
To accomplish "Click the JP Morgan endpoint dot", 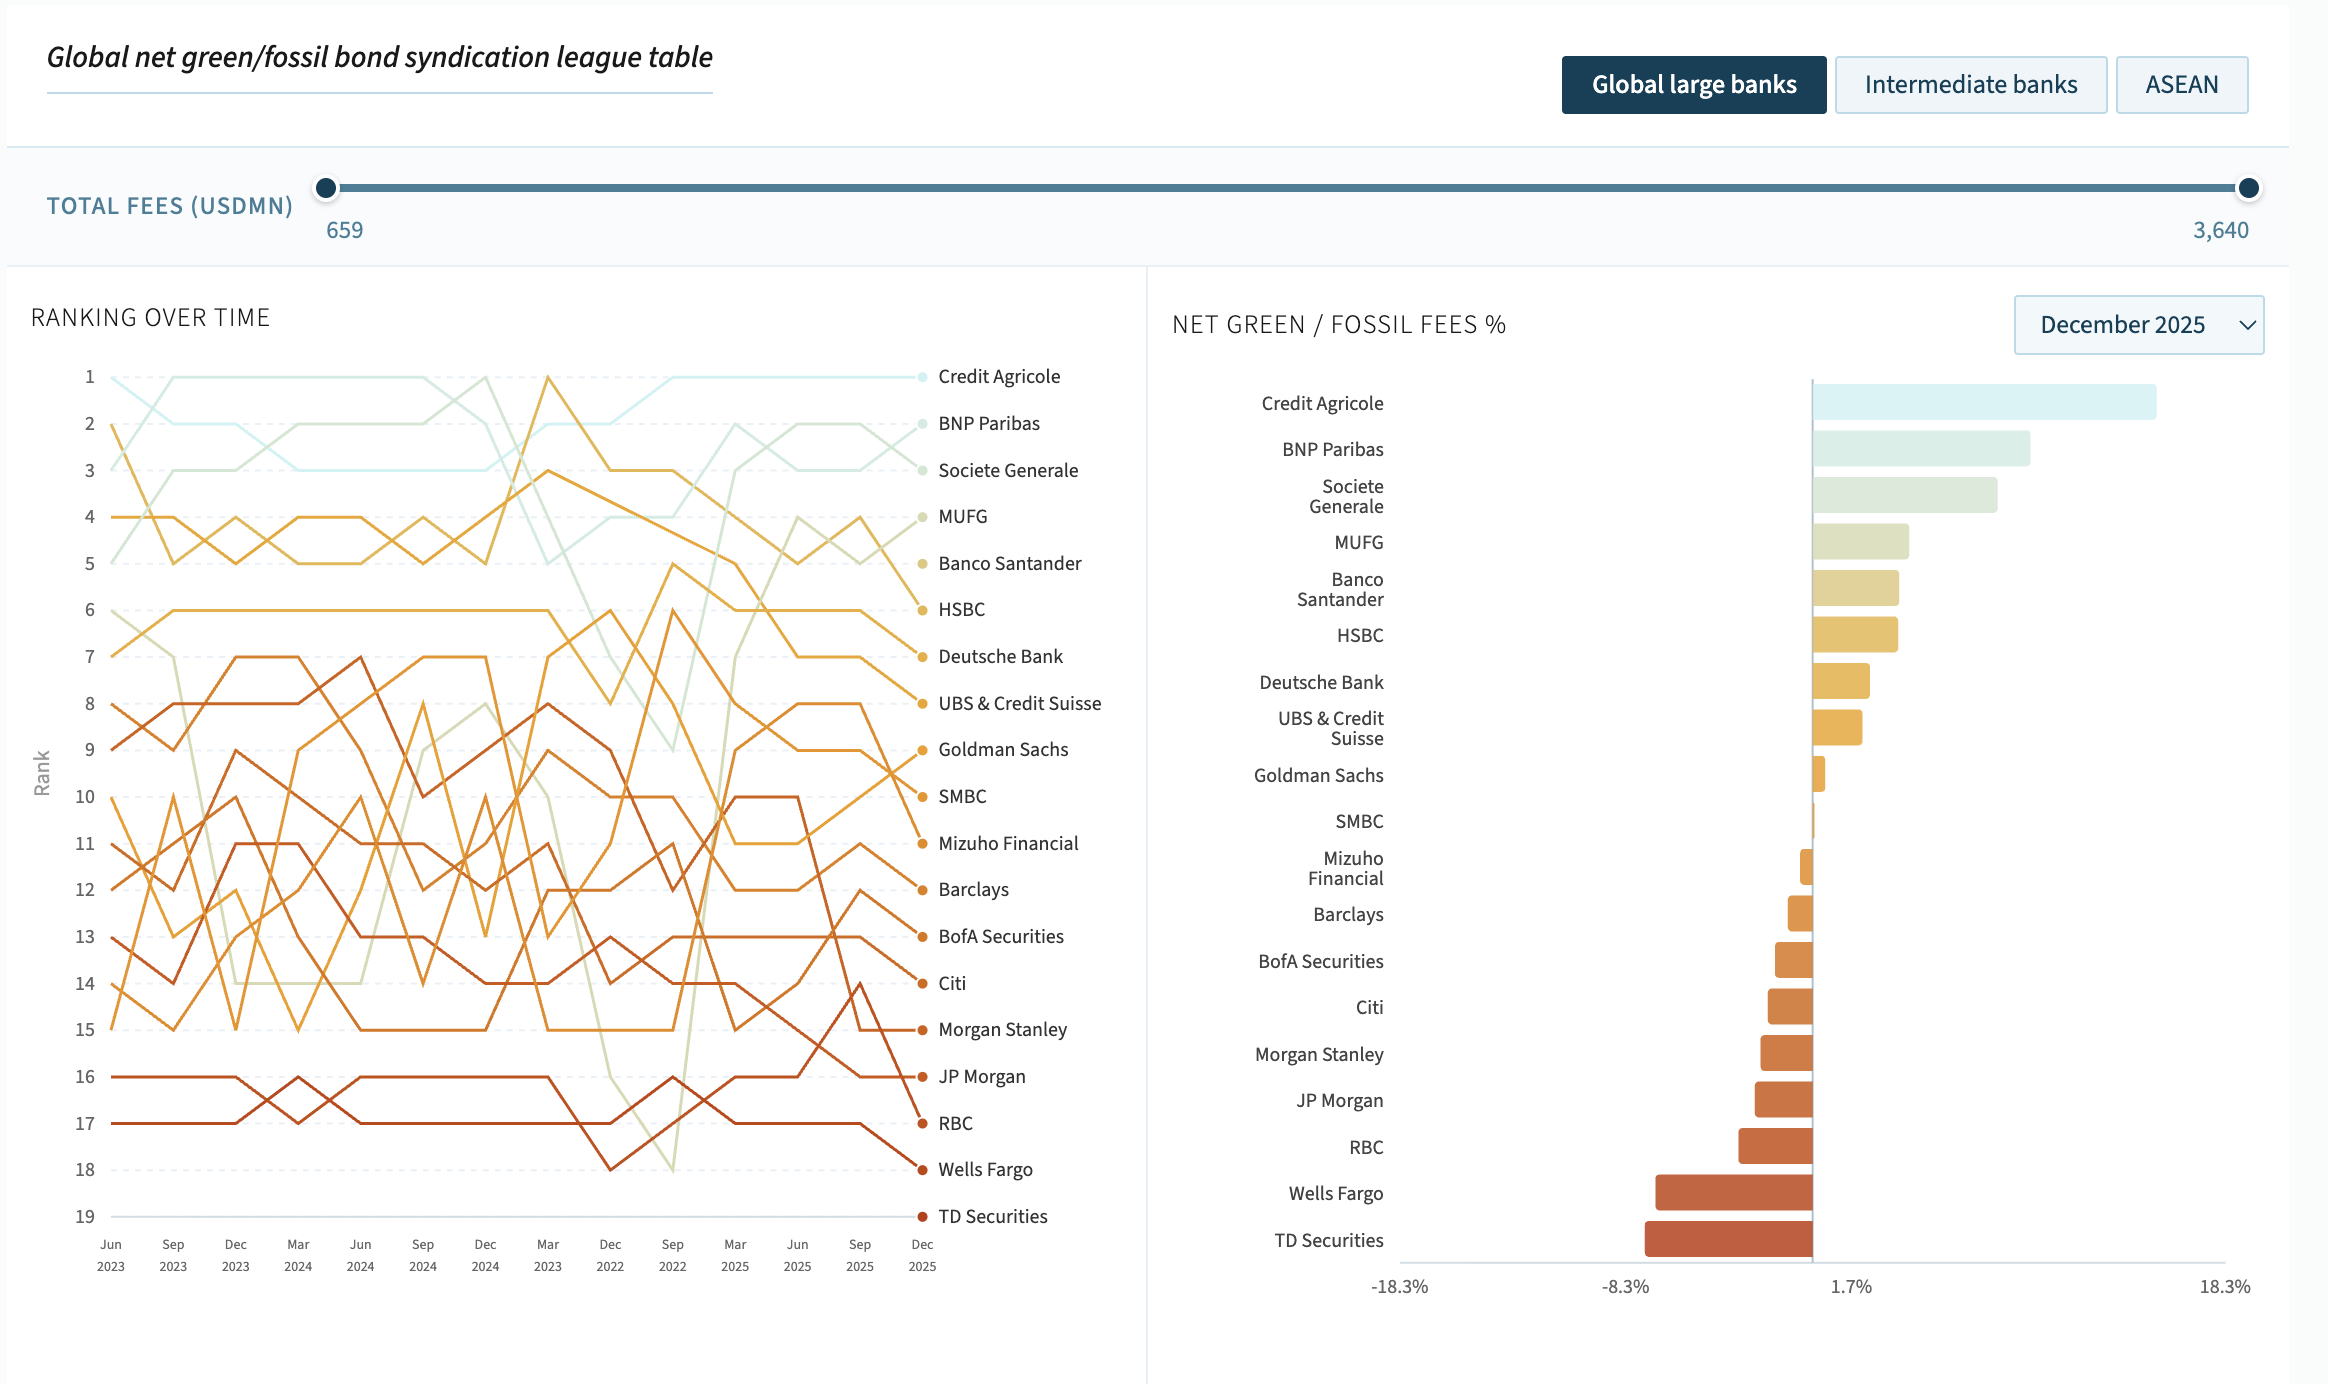I will coord(922,1077).
